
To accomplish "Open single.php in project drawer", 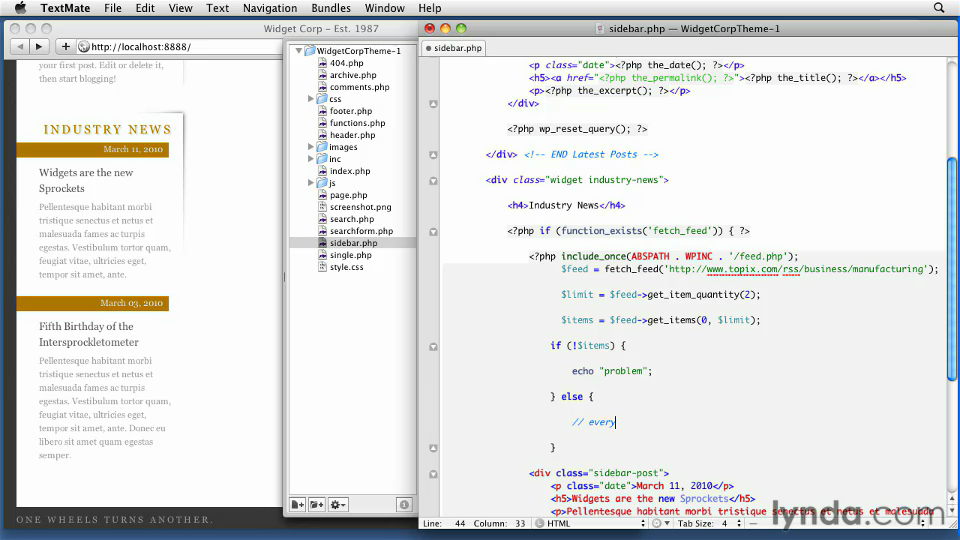I will pyautogui.click(x=351, y=255).
